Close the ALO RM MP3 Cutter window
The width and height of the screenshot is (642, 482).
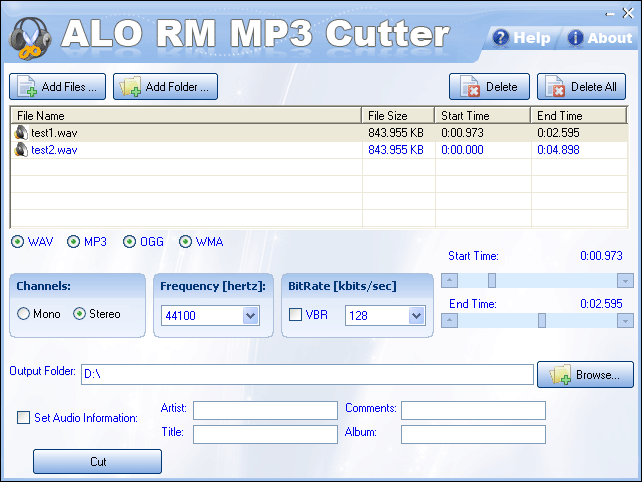(628, 13)
